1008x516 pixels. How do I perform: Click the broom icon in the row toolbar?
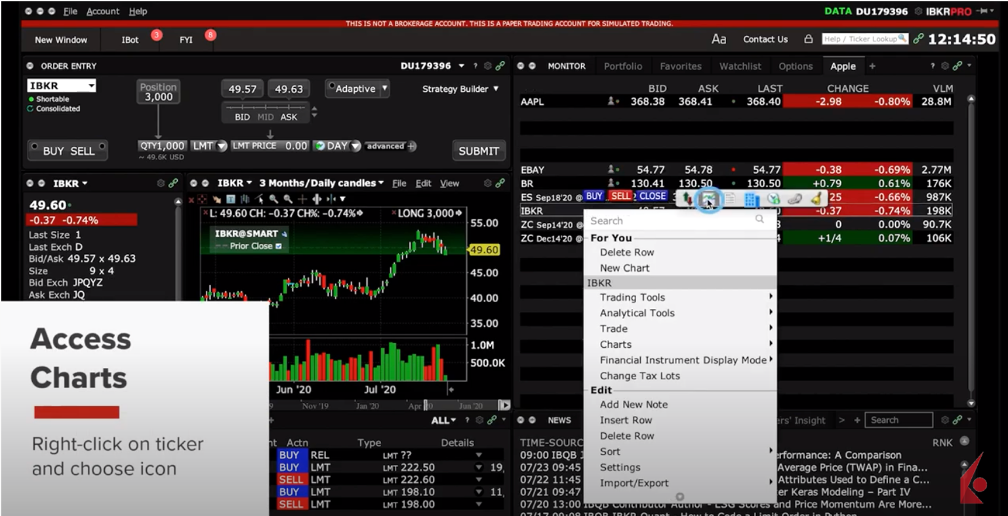click(817, 199)
